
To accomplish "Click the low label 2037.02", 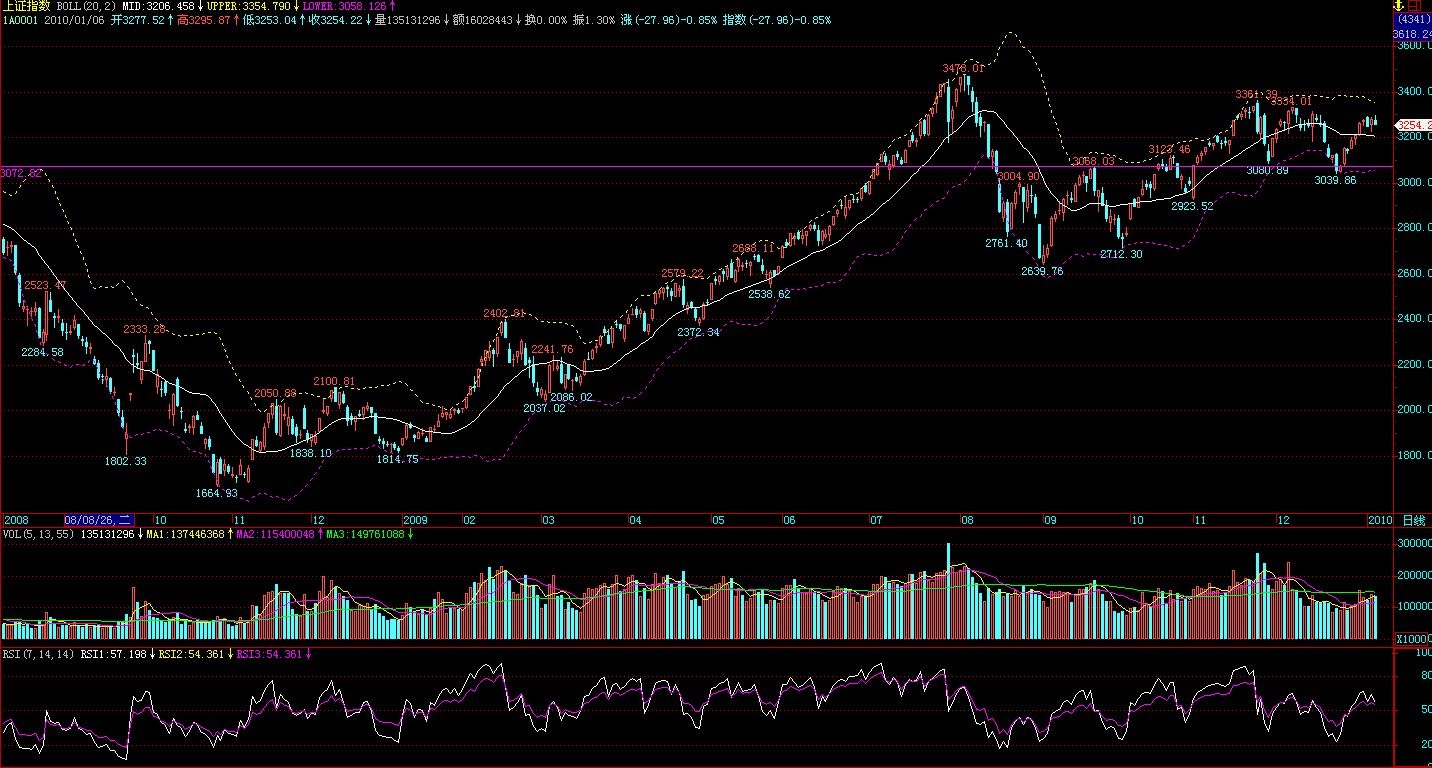I will click(545, 408).
